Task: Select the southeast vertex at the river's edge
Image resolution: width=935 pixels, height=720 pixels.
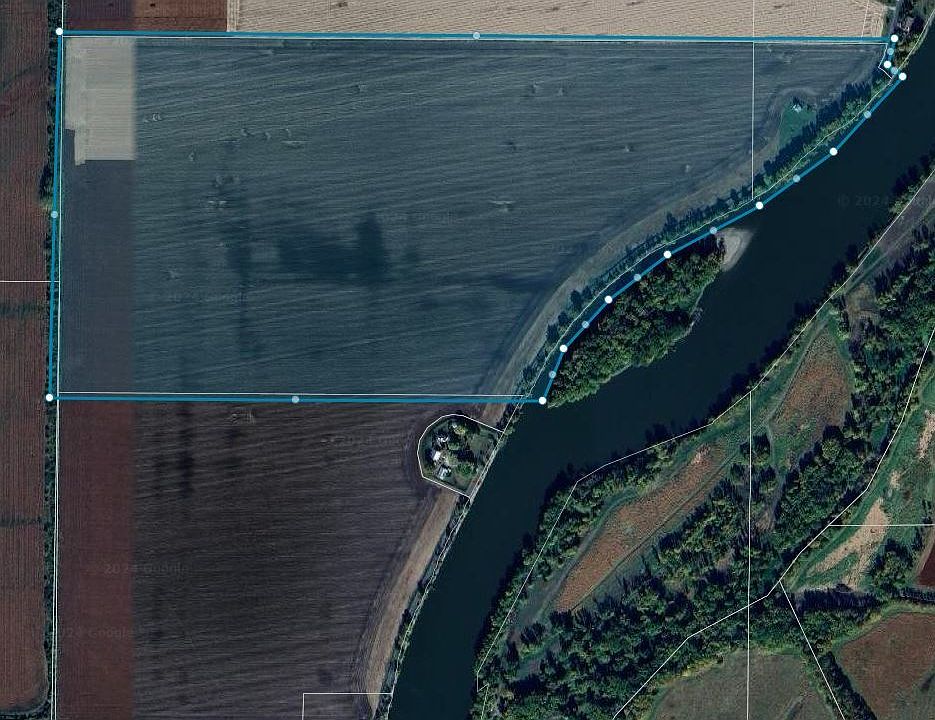Action: [542, 401]
